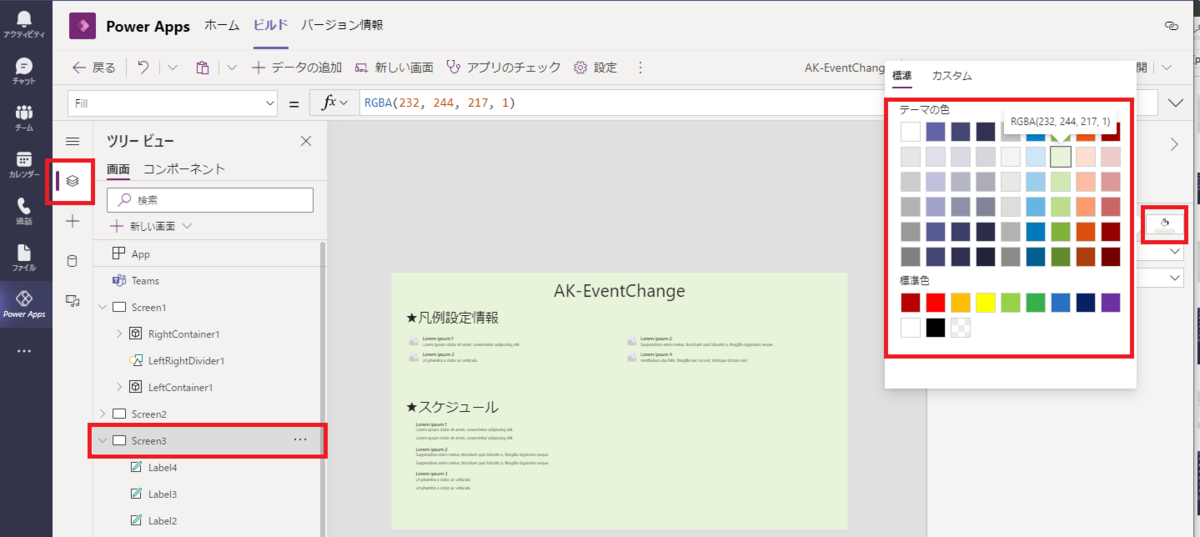Expand the RightContainer1 node
This screenshot has width=1200, height=537.
point(120,333)
